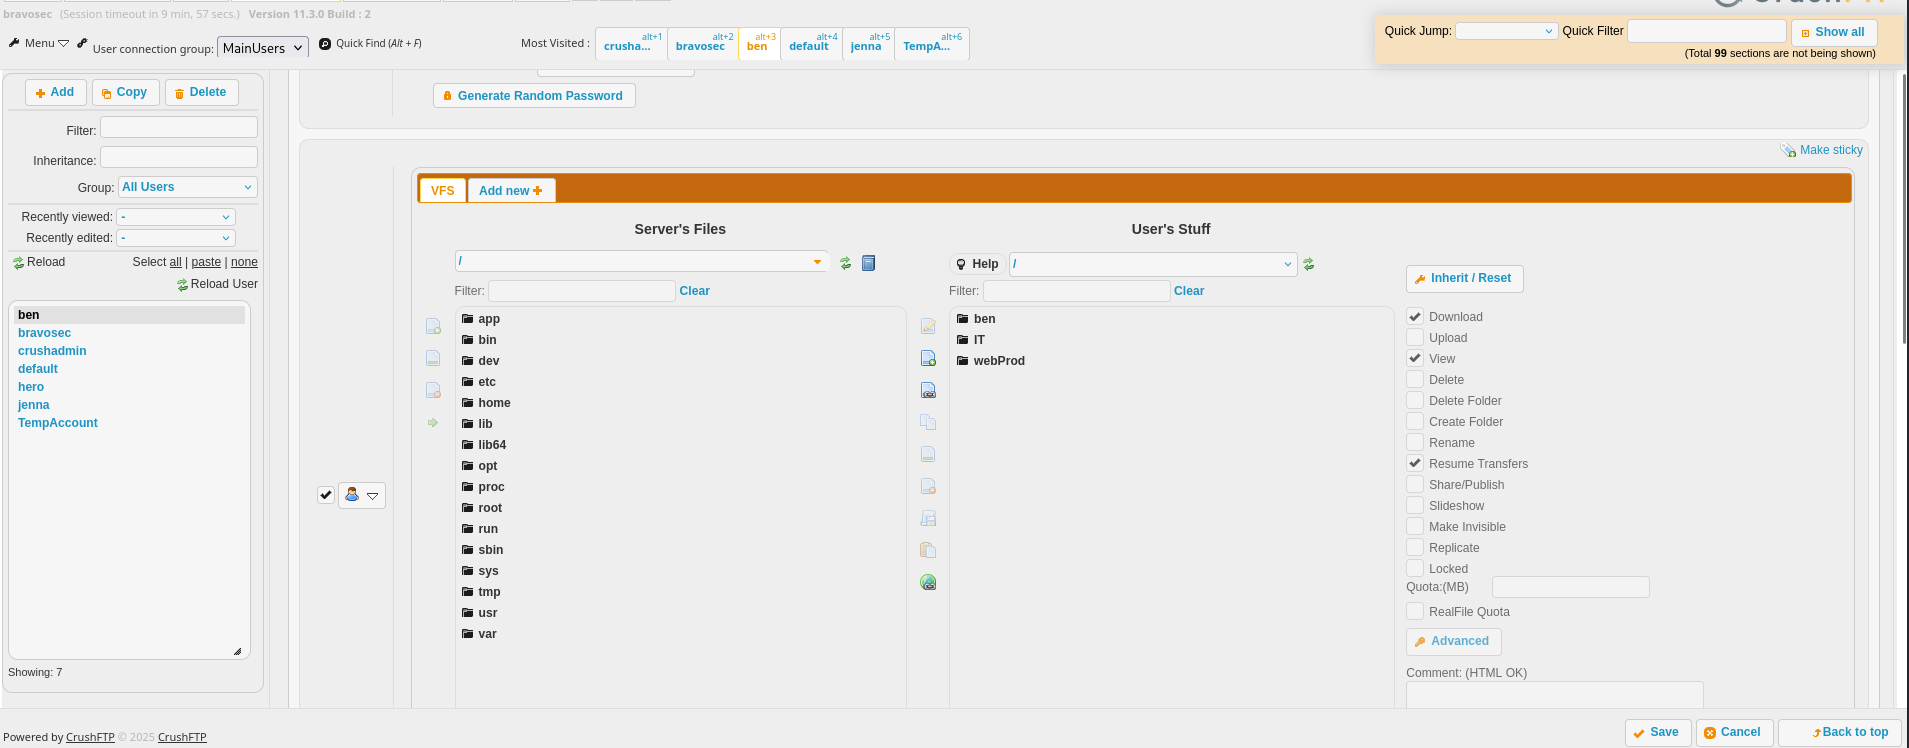The width and height of the screenshot is (1909, 748).
Task: Click the Quota (MB) input field
Action: [1570, 587]
